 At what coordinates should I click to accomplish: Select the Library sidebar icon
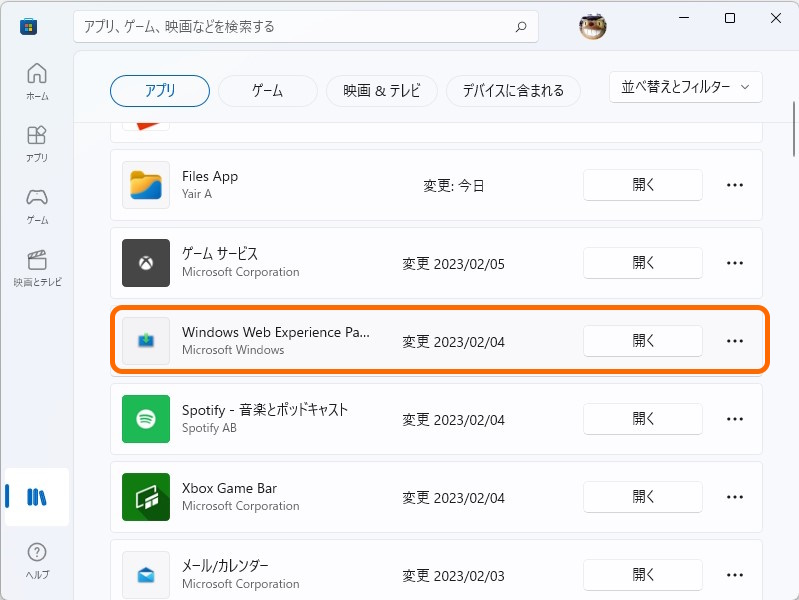pyautogui.click(x=37, y=497)
